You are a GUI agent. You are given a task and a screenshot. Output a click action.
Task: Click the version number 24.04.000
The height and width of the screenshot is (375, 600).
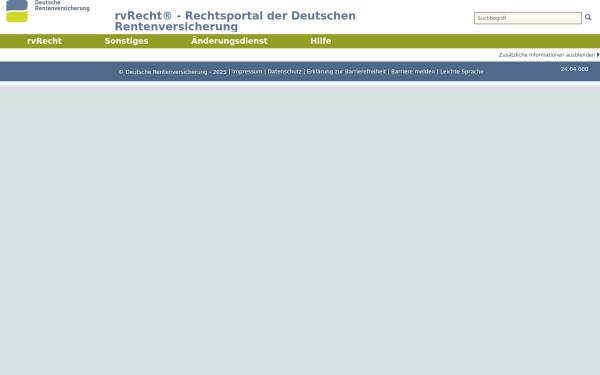click(574, 69)
